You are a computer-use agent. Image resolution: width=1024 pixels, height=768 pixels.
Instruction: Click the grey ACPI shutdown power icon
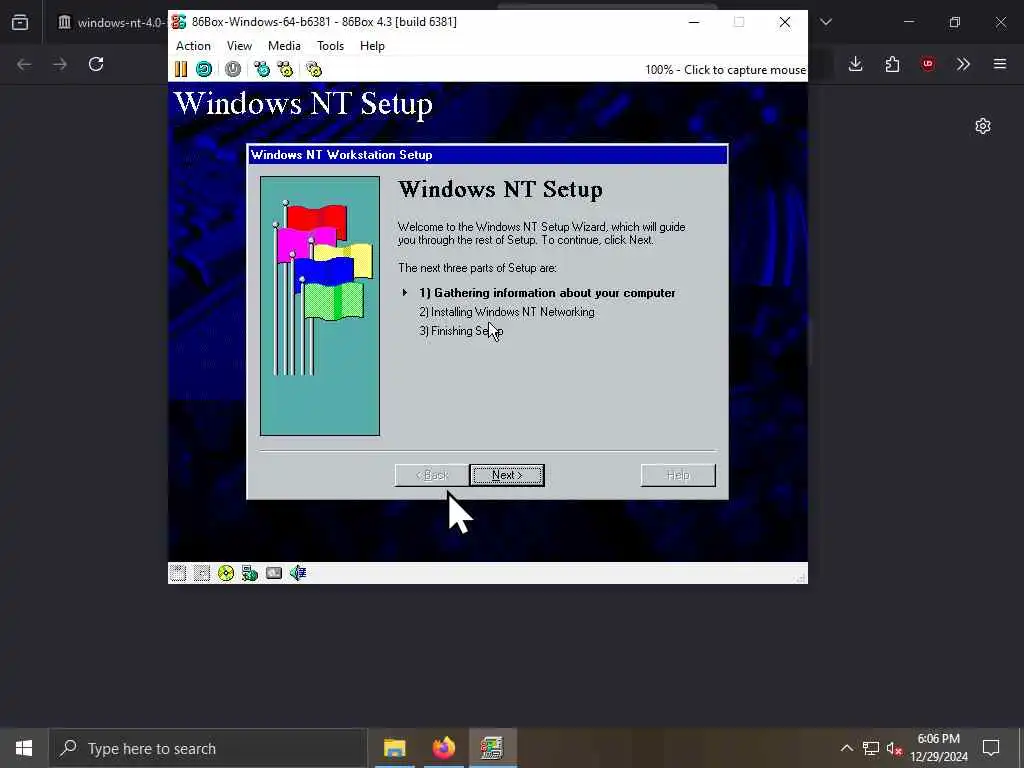tap(233, 69)
